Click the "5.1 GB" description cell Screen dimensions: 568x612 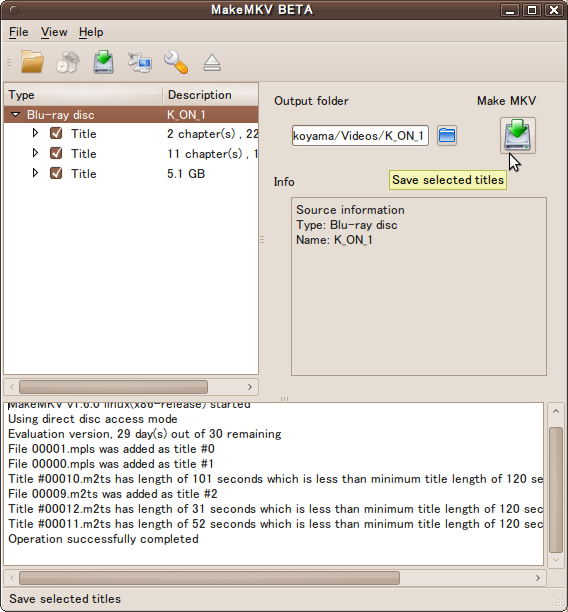coord(186,173)
